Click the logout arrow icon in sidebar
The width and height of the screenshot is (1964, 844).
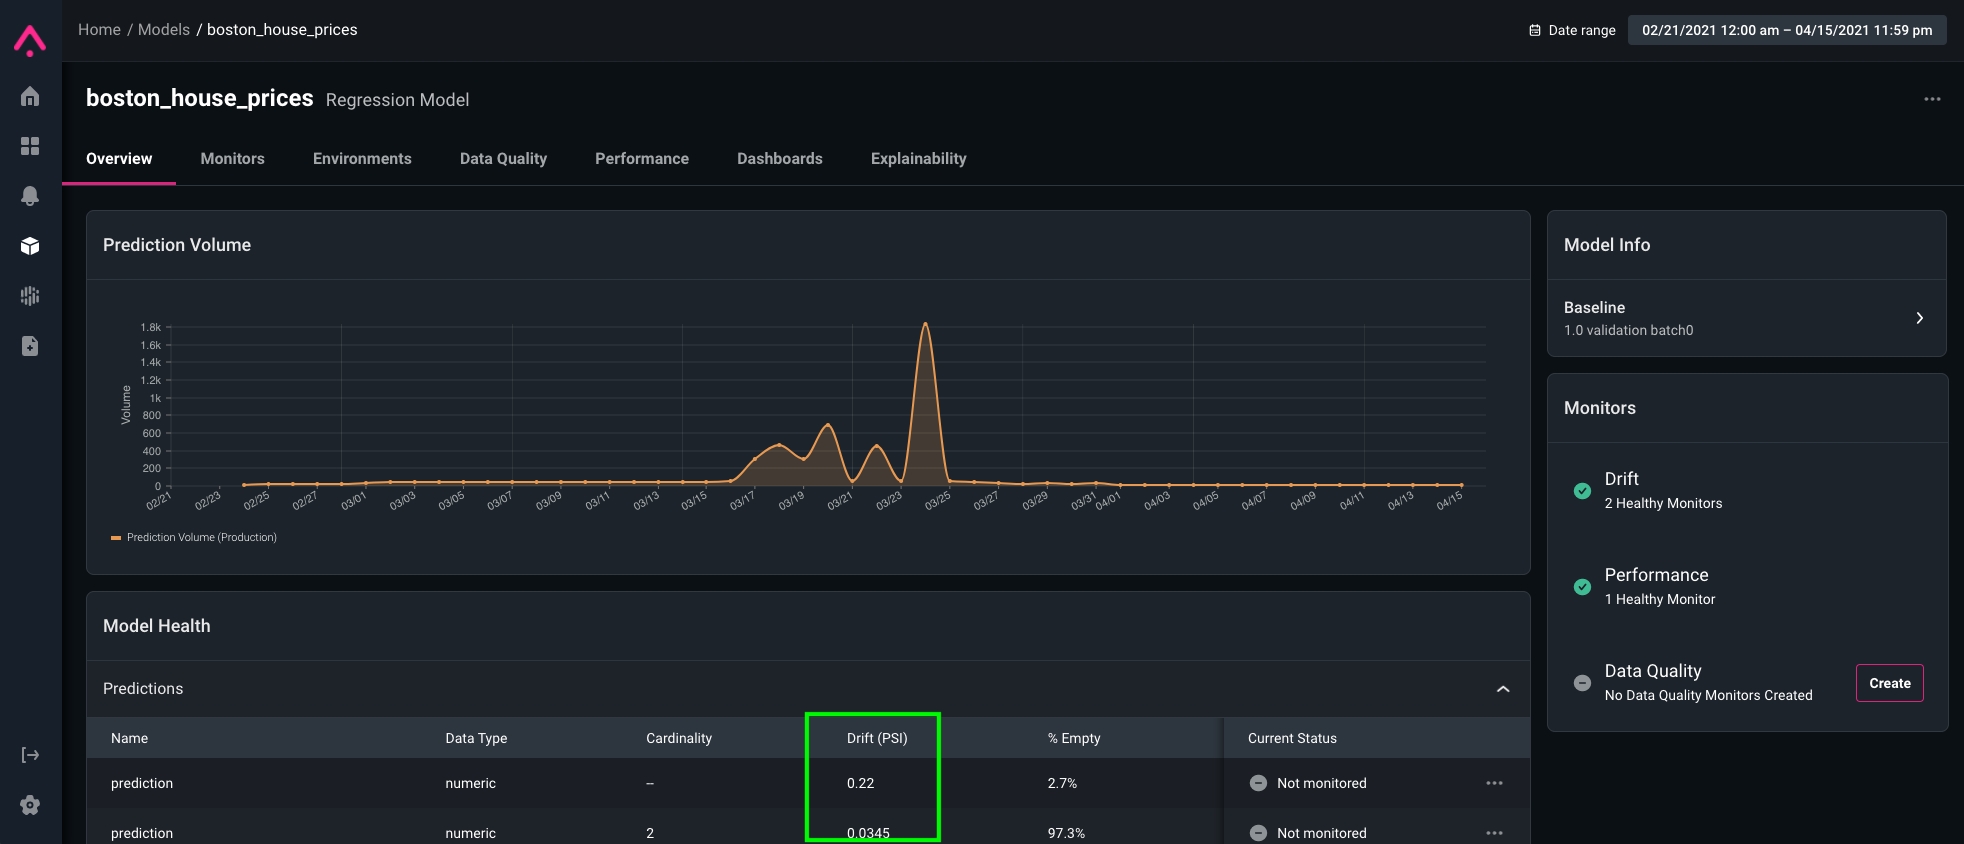[30, 755]
